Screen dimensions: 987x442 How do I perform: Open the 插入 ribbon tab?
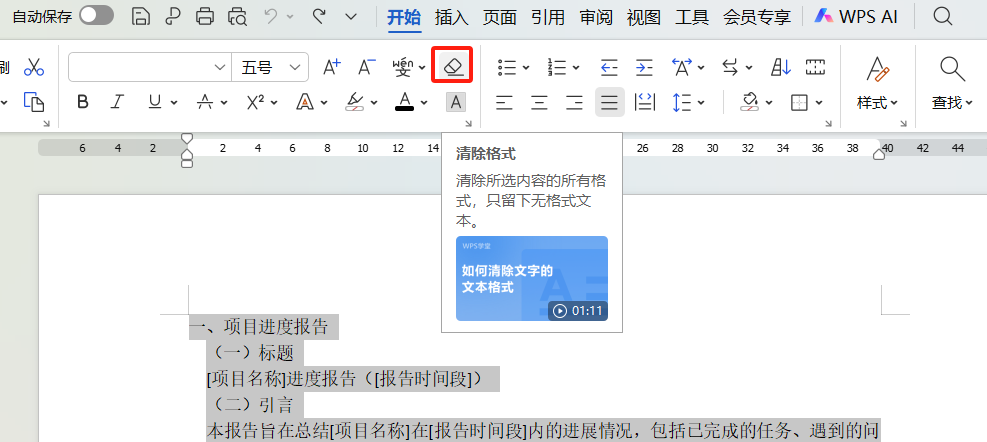(x=451, y=17)
